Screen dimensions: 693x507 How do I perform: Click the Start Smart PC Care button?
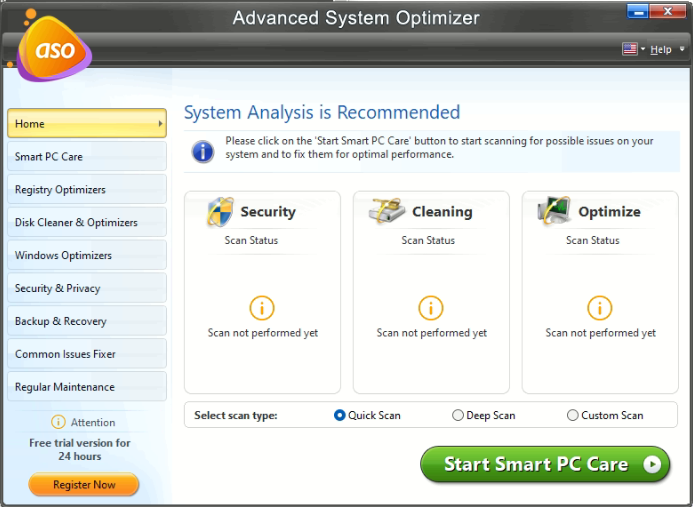[545, 464]
